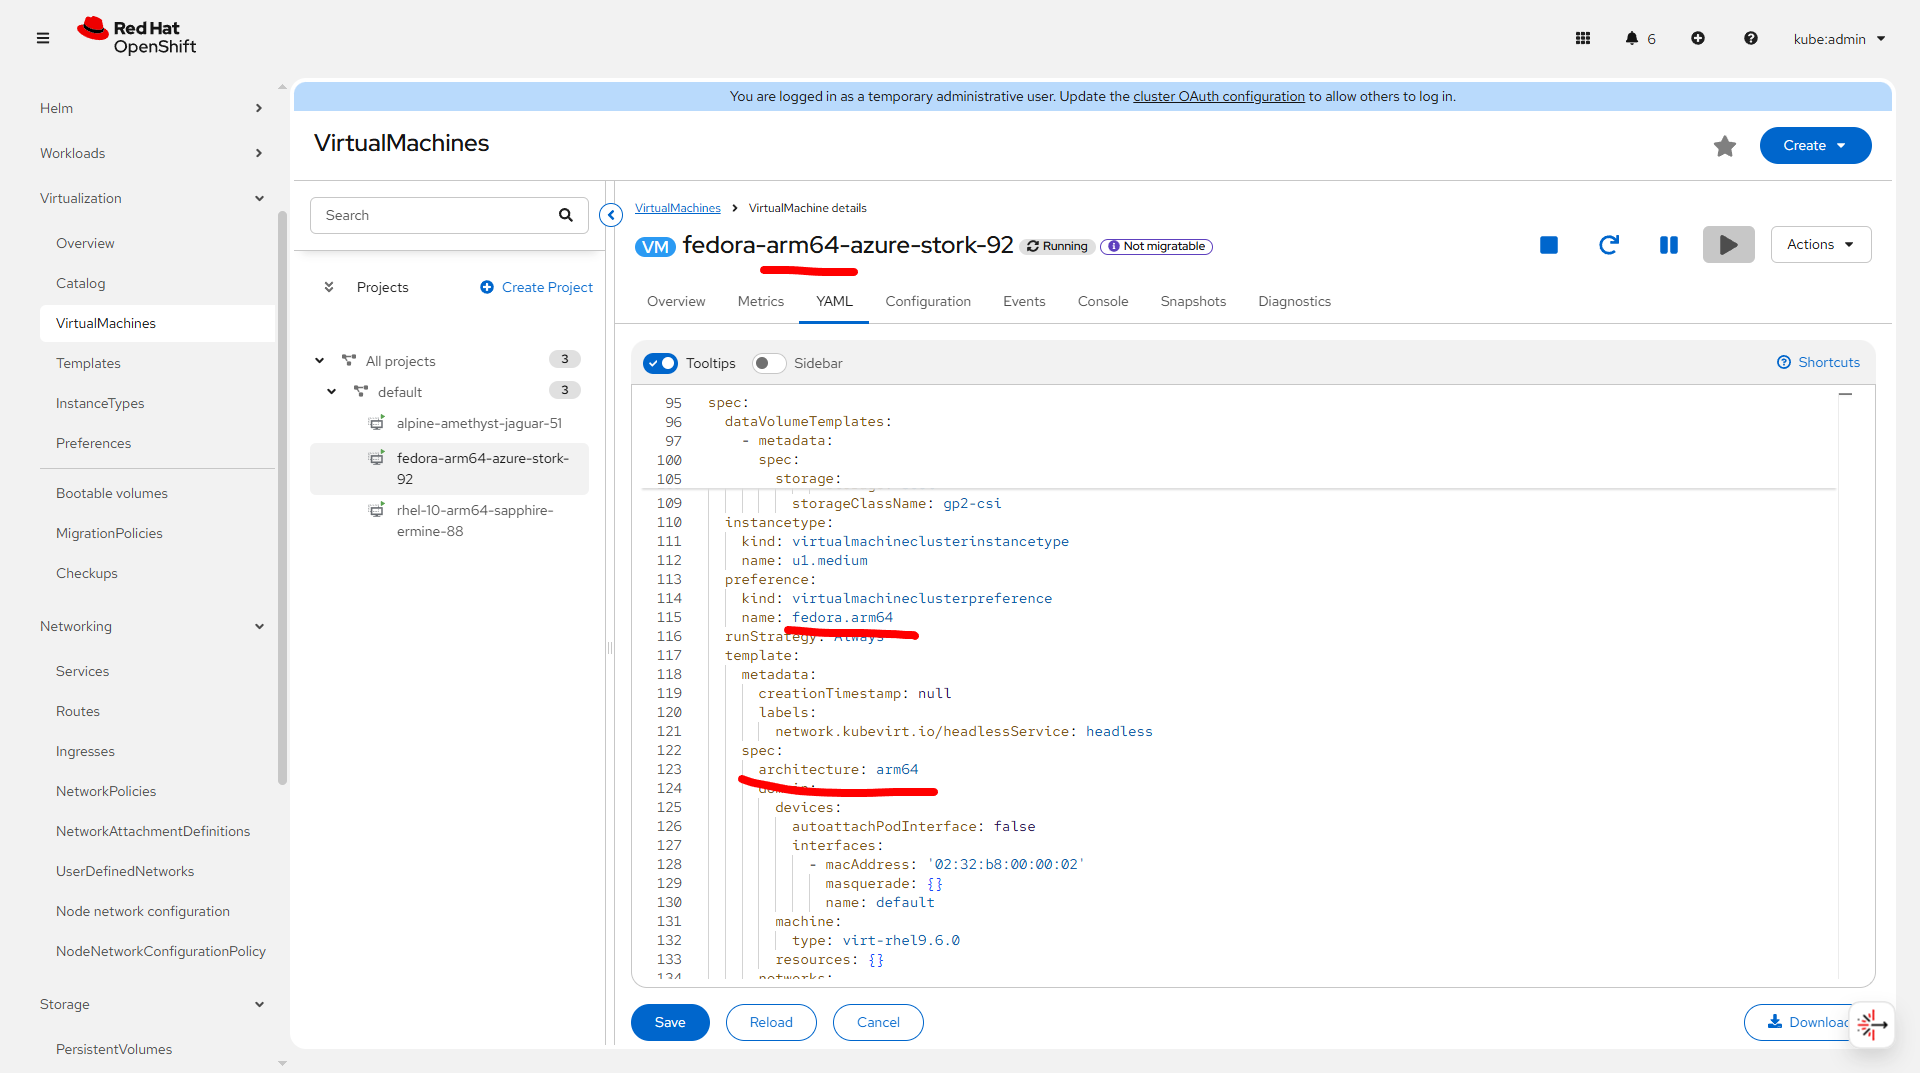Collapse the All projects tree node
Image resolution: width=1920 pixels, height=1073 pixels.
click(x=319, y=361)
